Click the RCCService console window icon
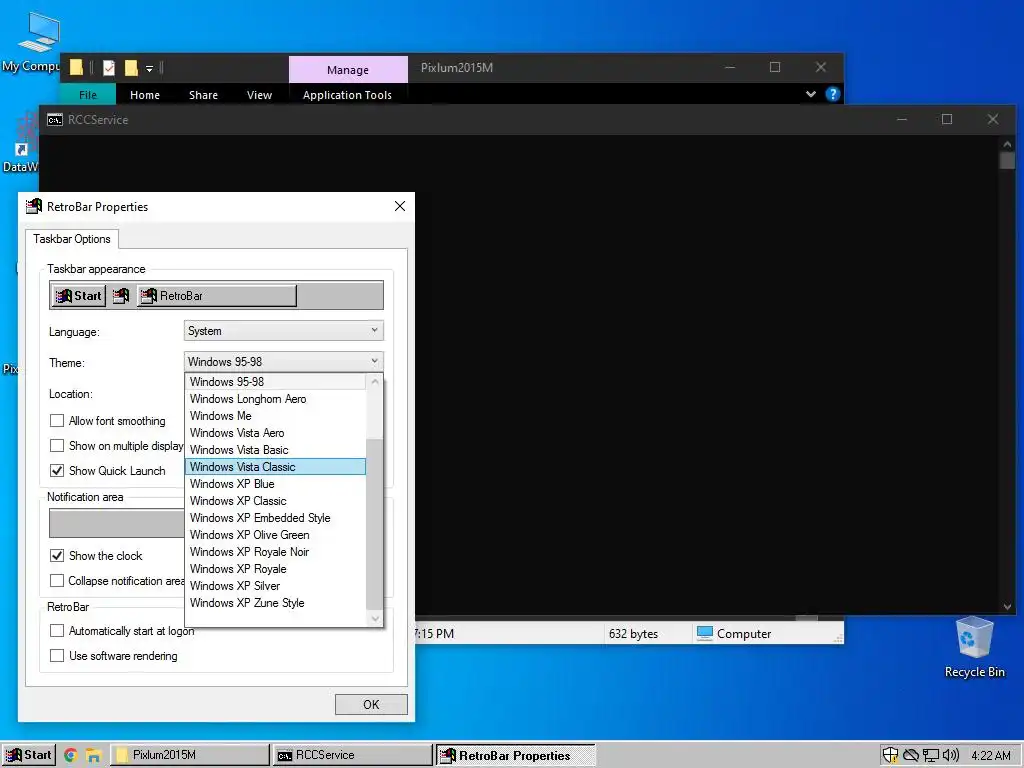The width and height of the screenshot is (1024, 768). click(x=55, y=120)
